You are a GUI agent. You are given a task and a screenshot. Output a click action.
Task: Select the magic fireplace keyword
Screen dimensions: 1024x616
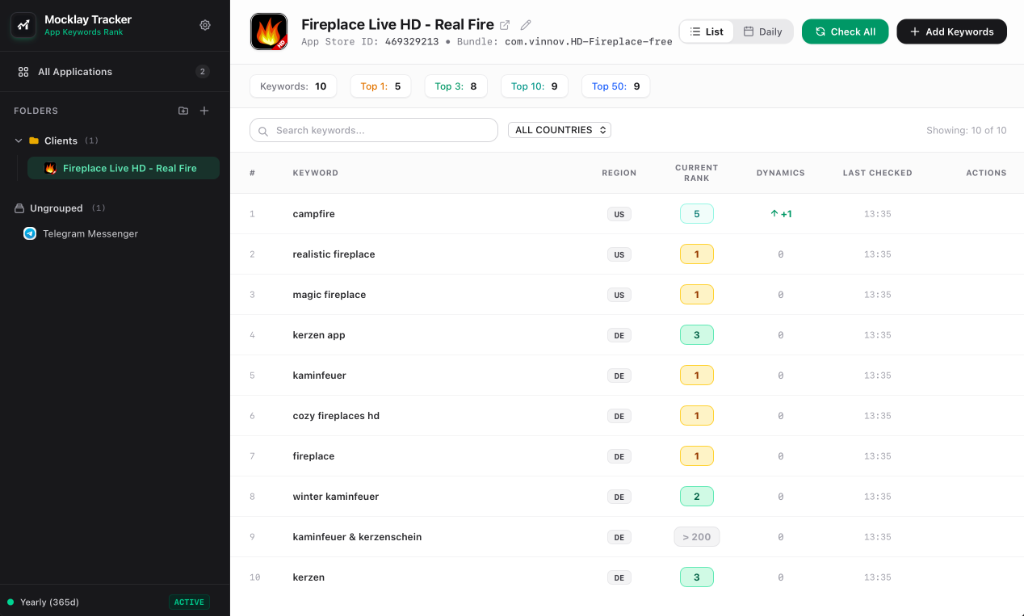pos(329,295)
